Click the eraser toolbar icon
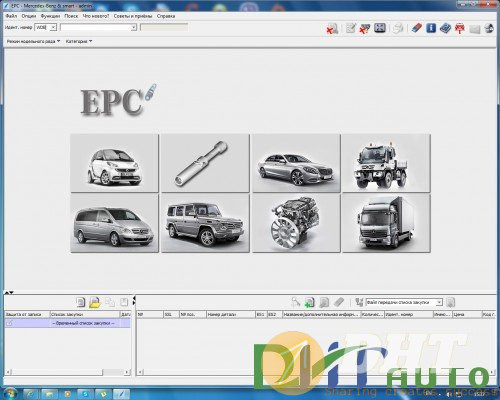The width and height of the screenshot is (500, 400). [416, 28]
